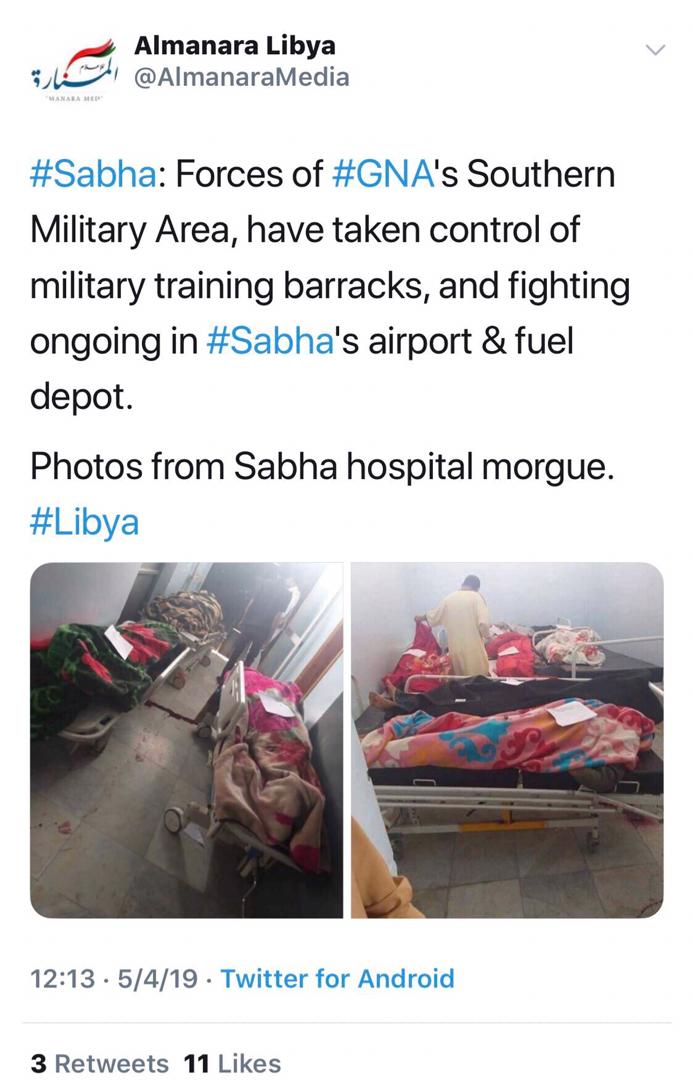Open the Twitter for Android source link
693x1080 pixels.
(x=338, y=979)
